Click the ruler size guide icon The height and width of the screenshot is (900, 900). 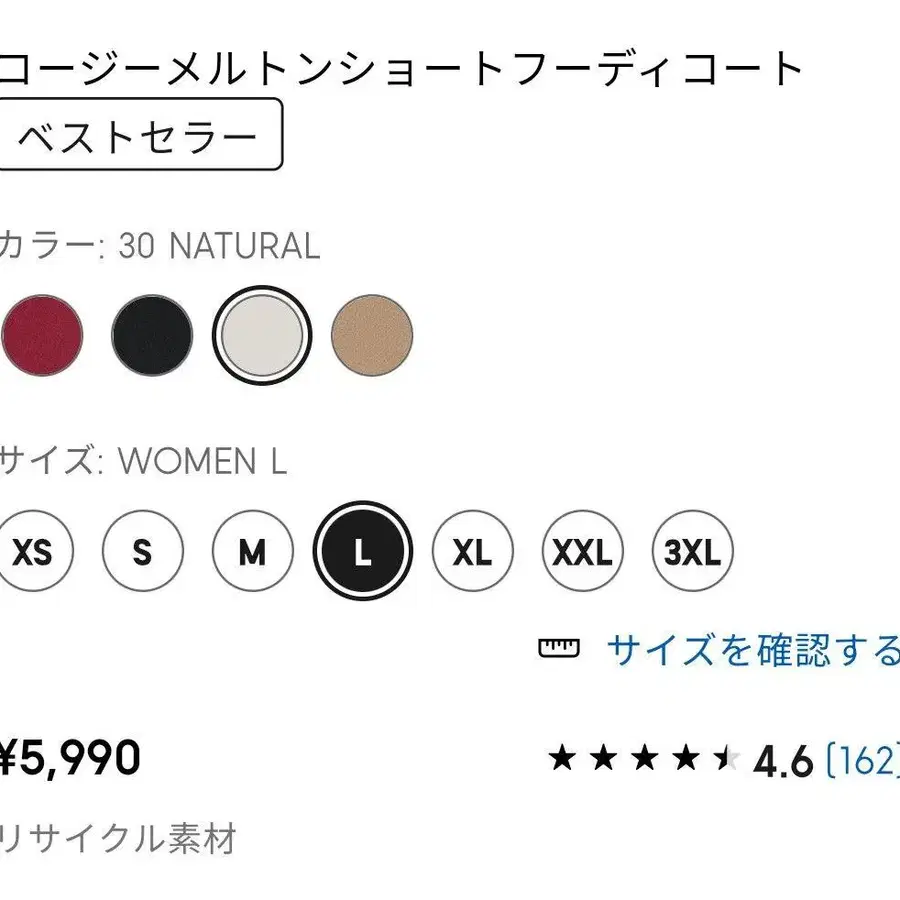[x=559, y=649]
